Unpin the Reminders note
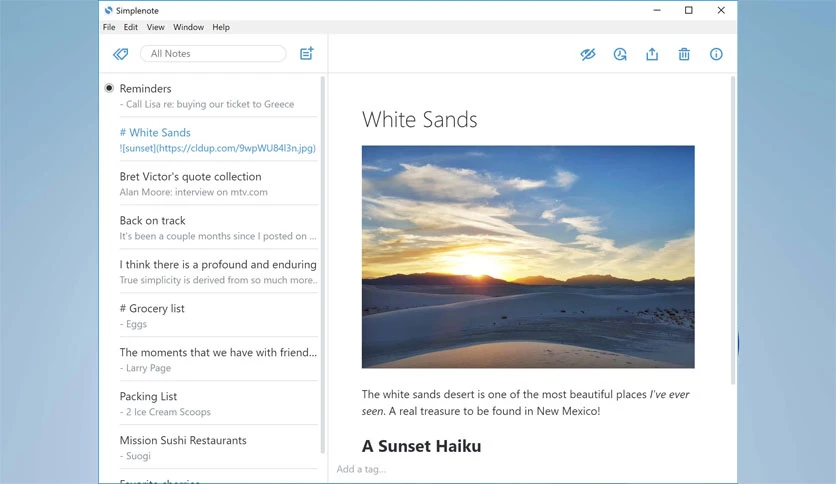 click(x=109, y=88)
